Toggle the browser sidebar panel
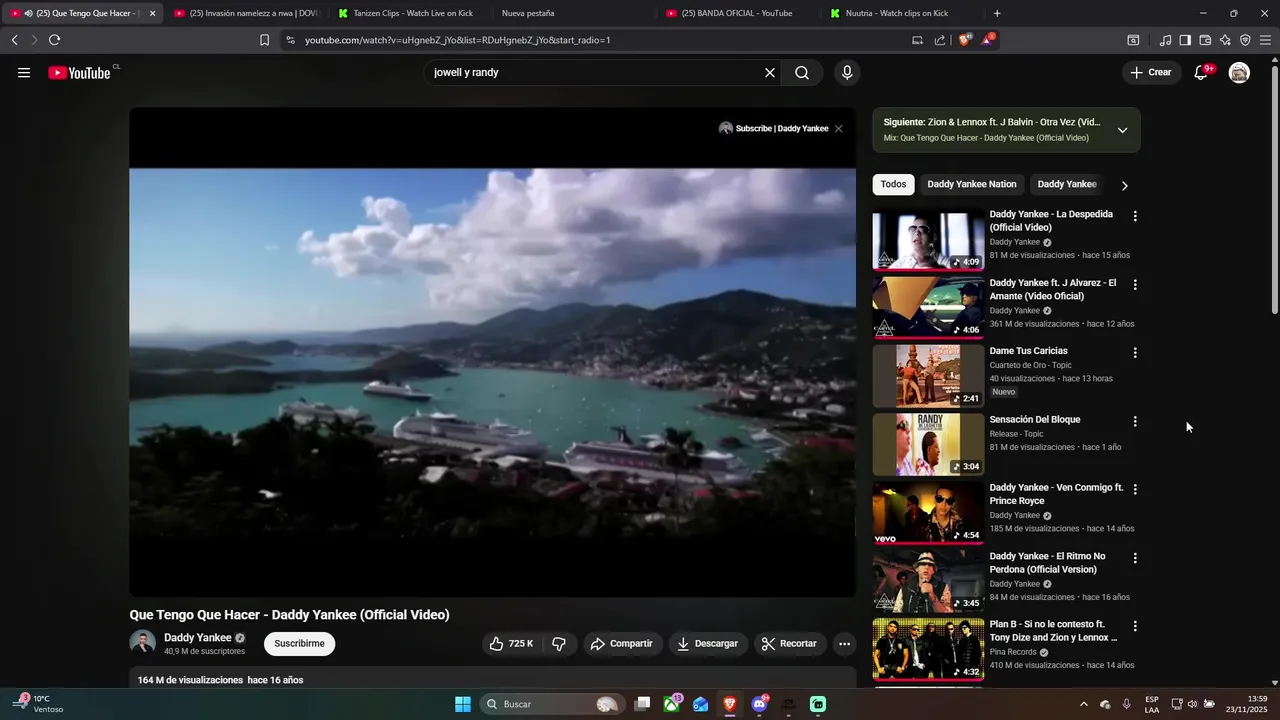This screenshot has width=1280, height=720. click(1185, 40)
